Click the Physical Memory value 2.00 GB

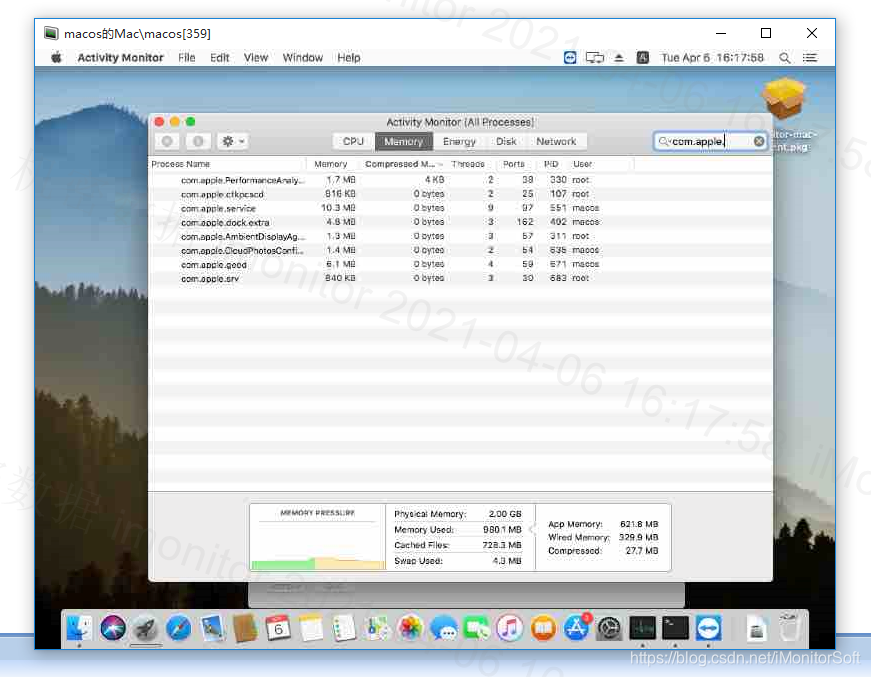505,514
